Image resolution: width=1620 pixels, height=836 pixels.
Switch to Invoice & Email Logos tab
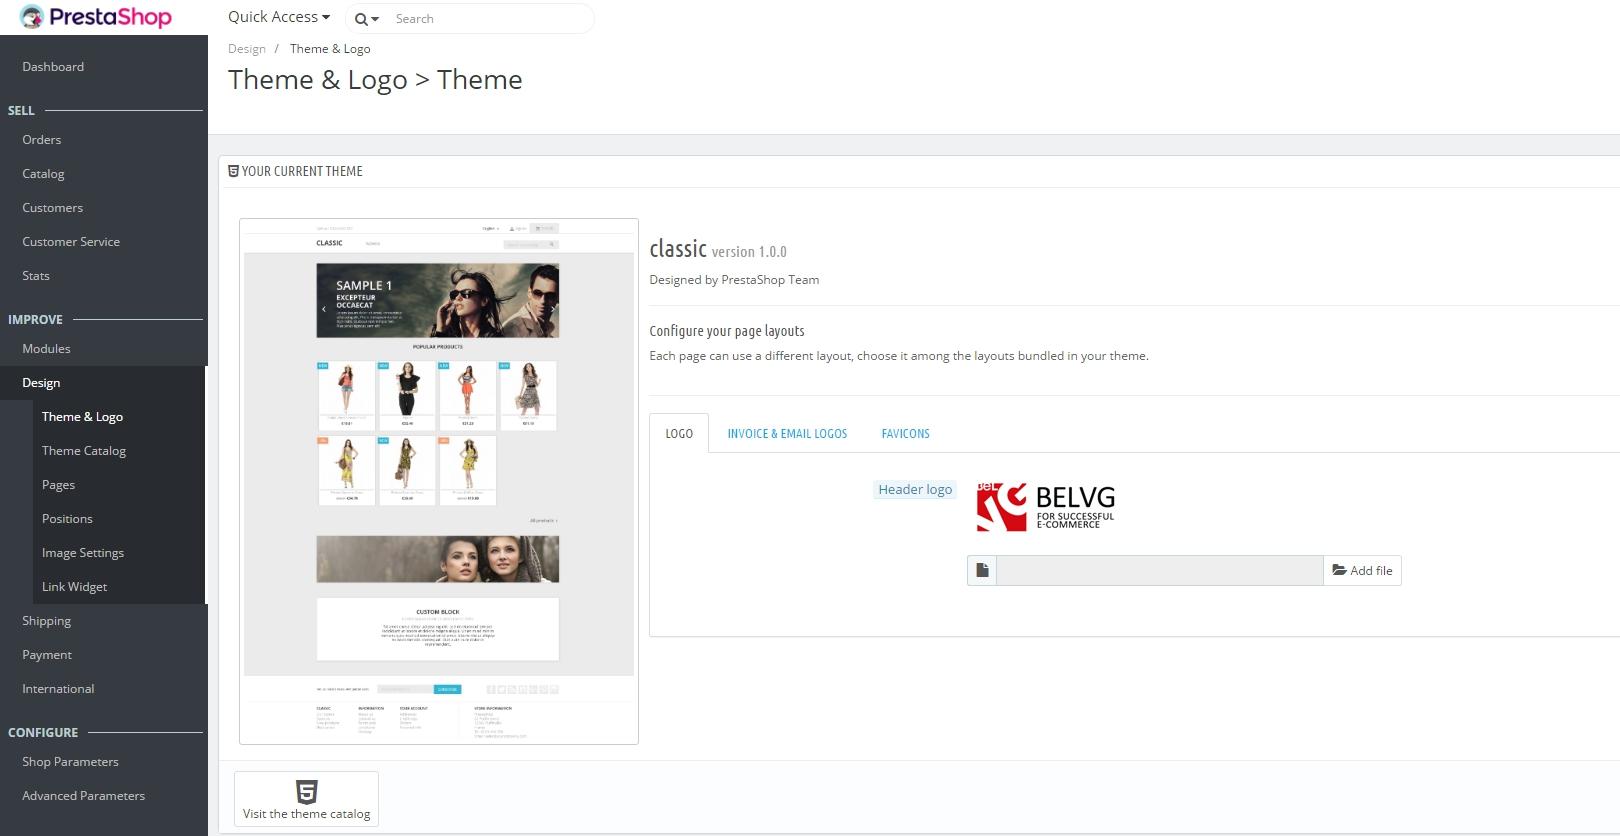coord(787,434)
